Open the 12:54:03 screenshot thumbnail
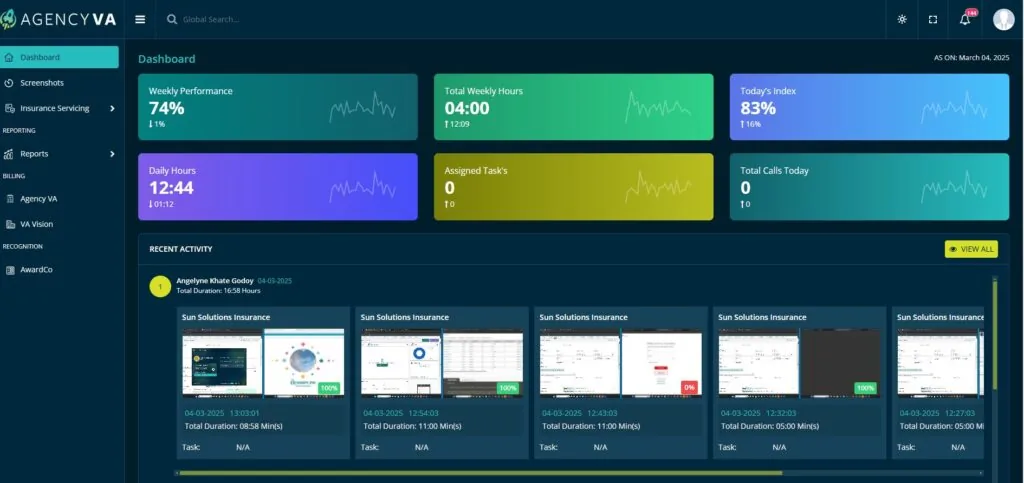This screenshot has height=483, width=1024. pyautogui.click(x=442, y=363)
